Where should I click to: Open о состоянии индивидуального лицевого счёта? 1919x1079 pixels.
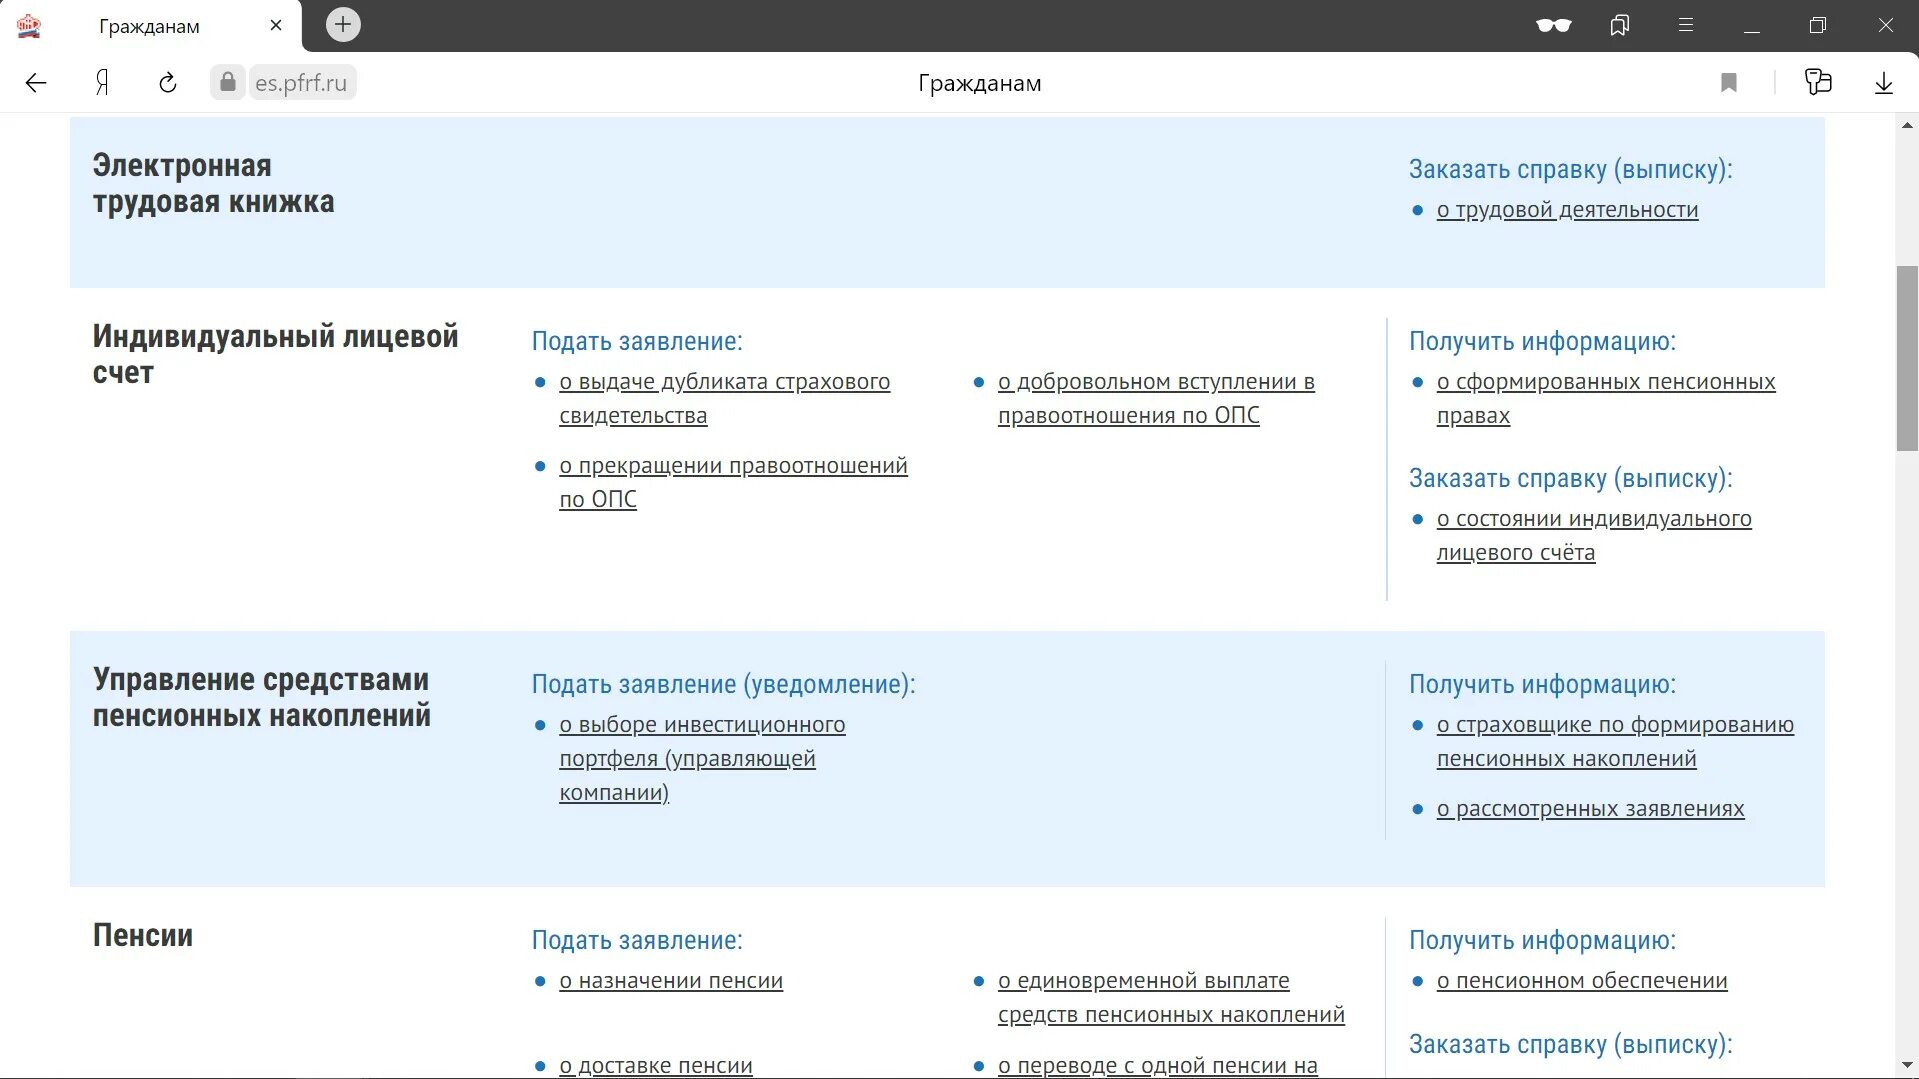1594,536
